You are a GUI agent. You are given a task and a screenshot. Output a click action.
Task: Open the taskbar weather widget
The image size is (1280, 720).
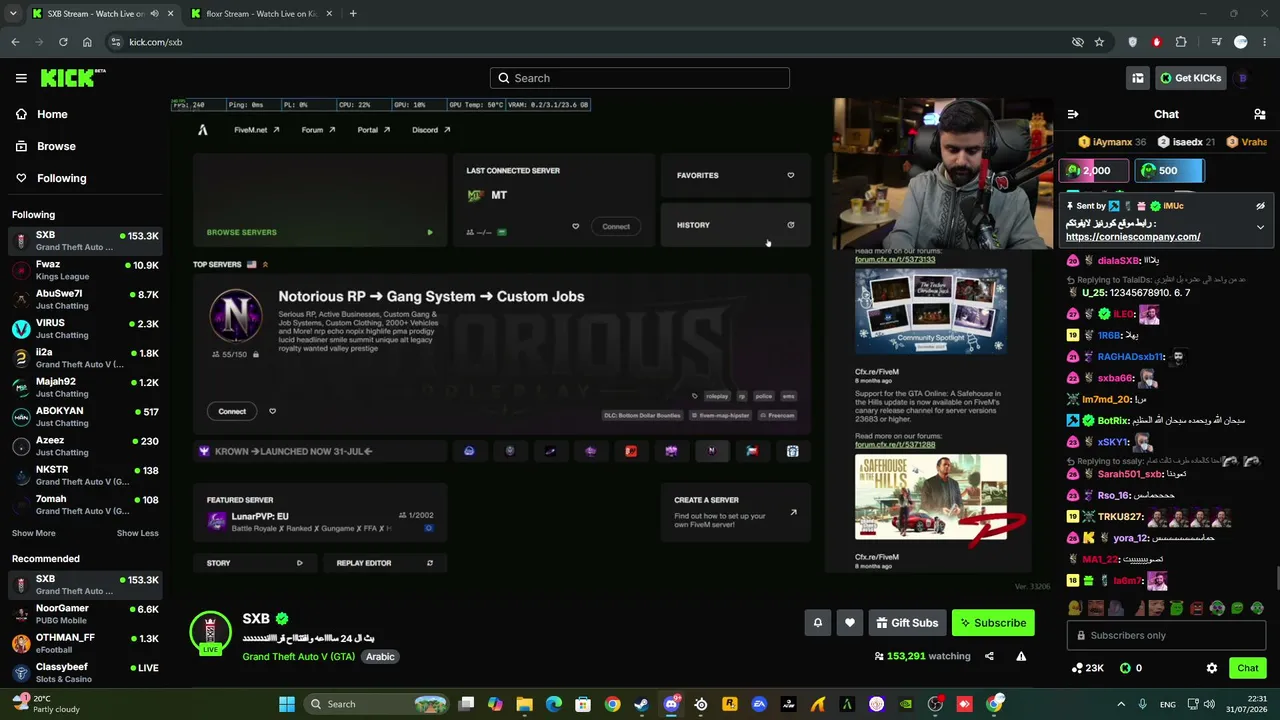[x=45, y=704]
